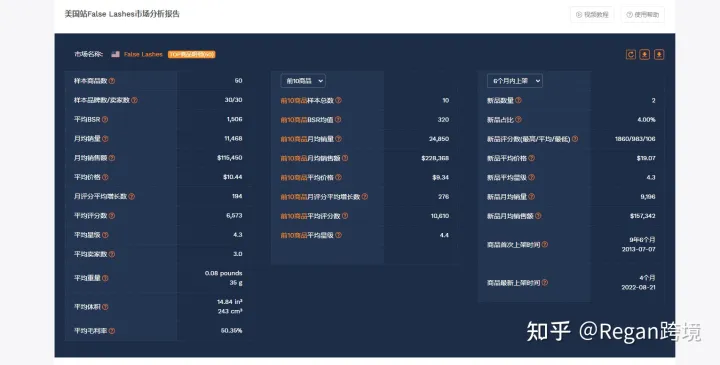The height and width of the screenshot is (365, 720).
Task: Click the help icon next to 月均销量 in left column
Action: point(105,139)
